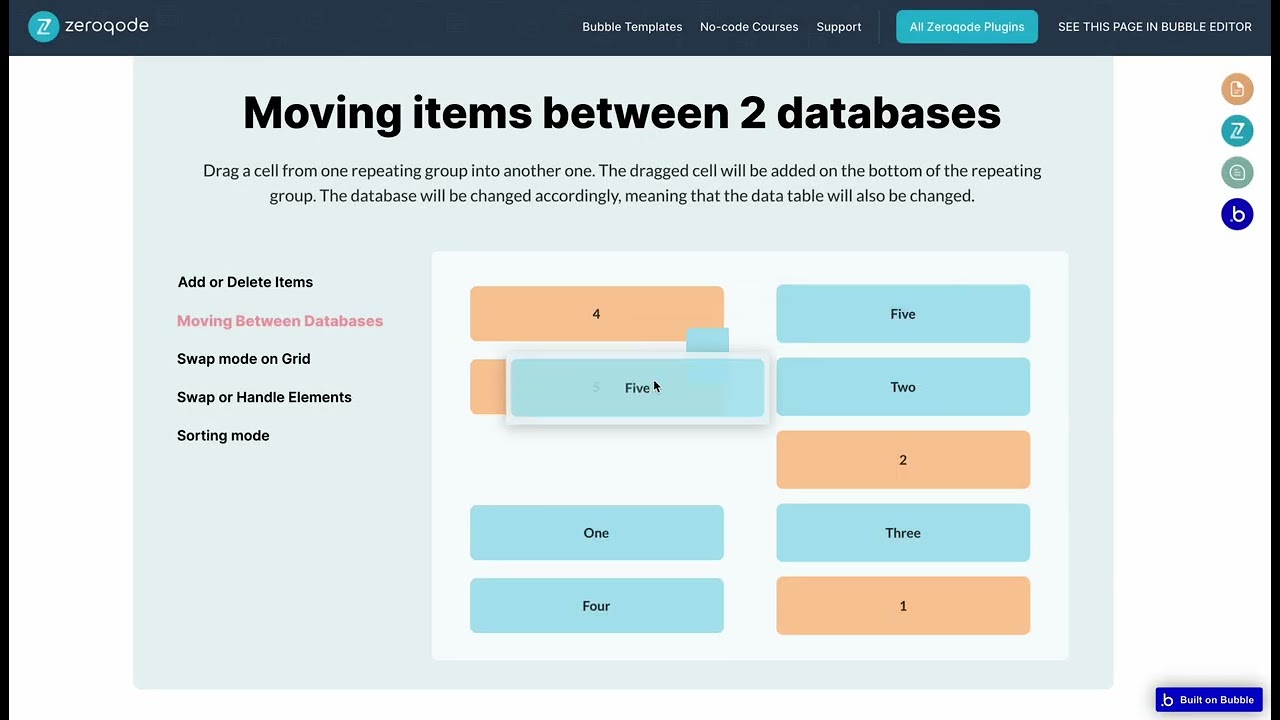Select Moving Between Databases demo
Viewport: 1280px width, 720px height.
(280, 321)
